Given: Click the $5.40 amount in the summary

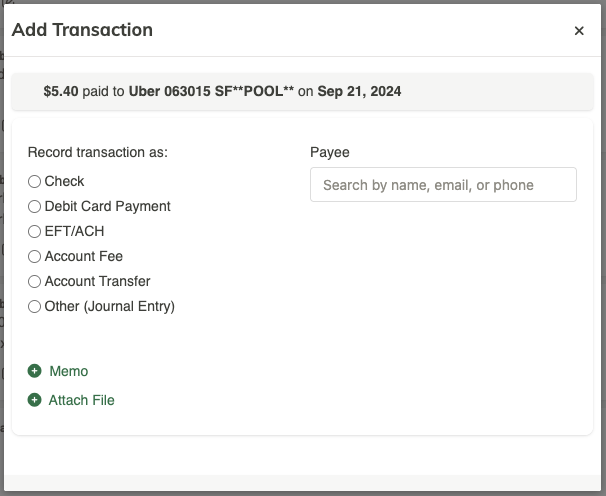Looking at the screenshot, I should [61, 91].
